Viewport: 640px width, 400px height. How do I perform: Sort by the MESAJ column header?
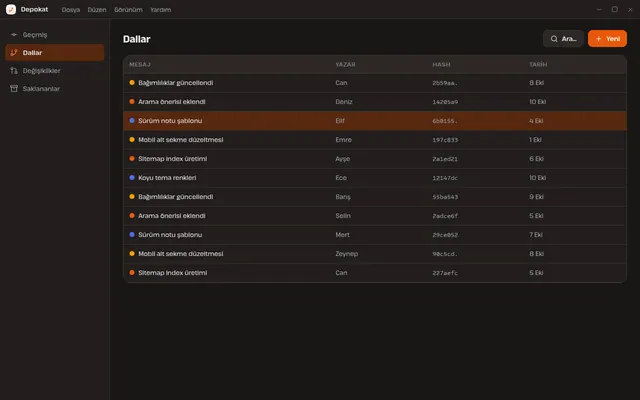tap(140, 64)
